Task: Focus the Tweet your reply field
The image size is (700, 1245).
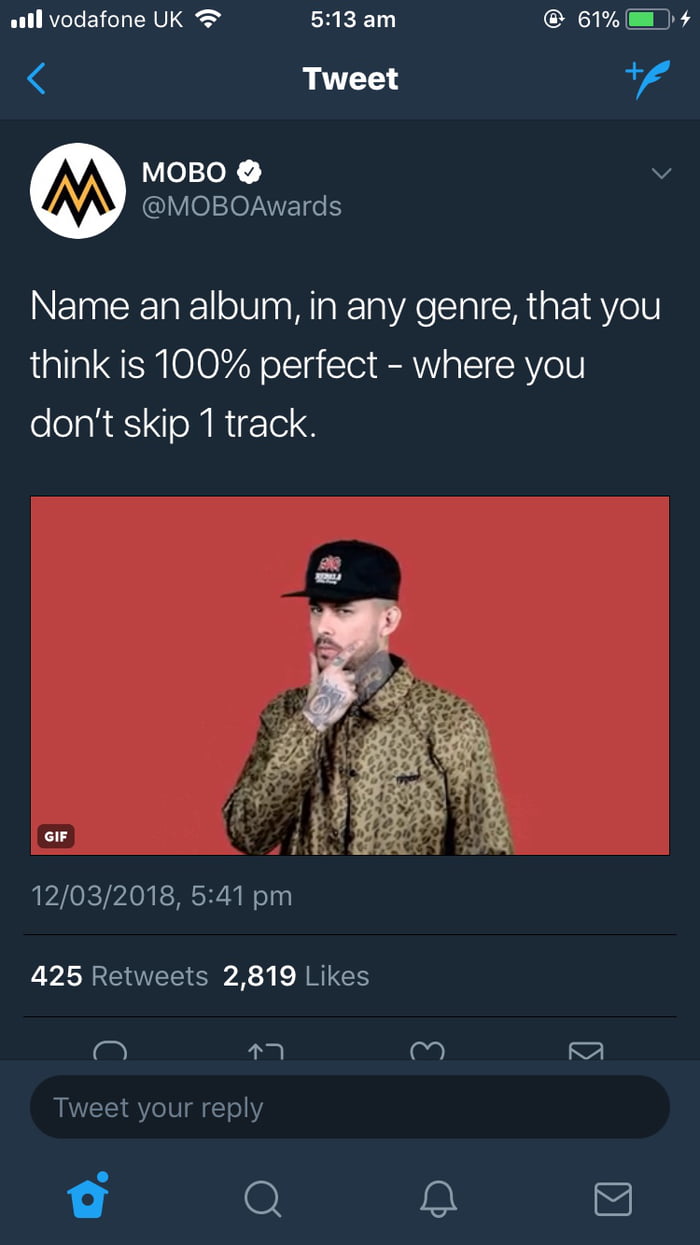Action: [x=350, y=1107]
